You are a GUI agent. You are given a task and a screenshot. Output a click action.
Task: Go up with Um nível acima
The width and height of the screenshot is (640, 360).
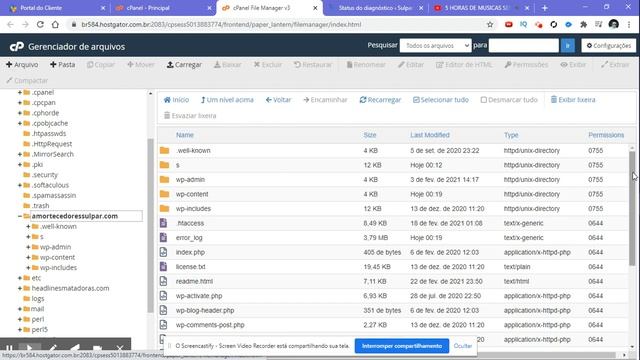coord(227,100)
